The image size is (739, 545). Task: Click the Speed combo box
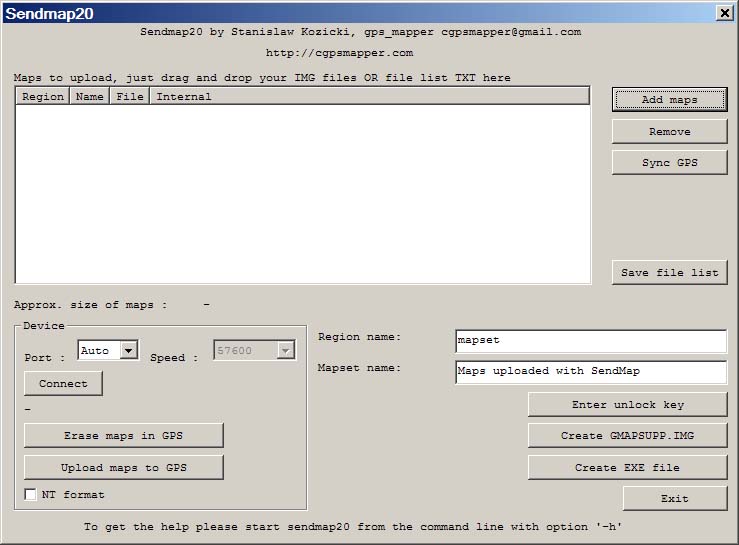pyautogui.click(x=254, y=351)
